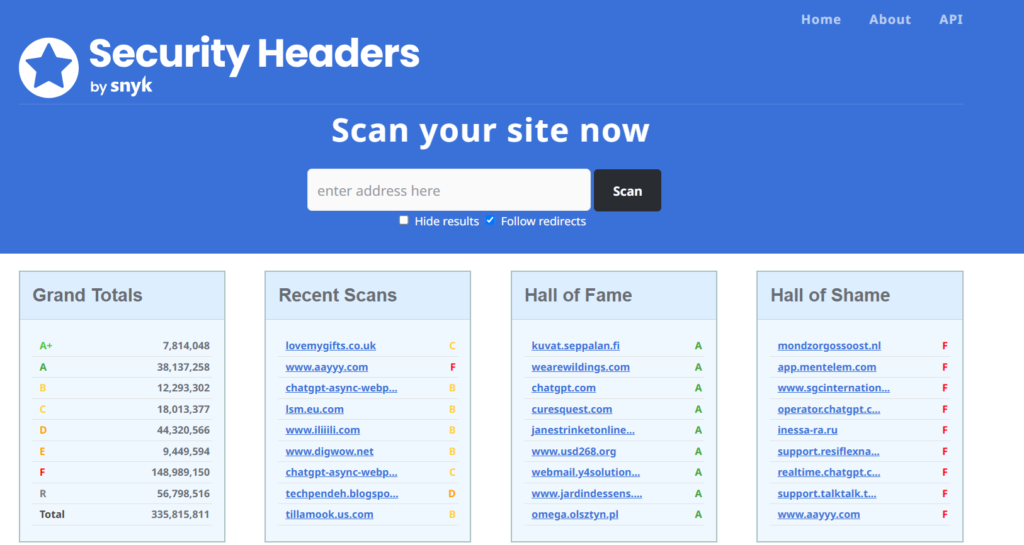
Task: Open the snyk brand link
Action: pyautogui.click(x=131, y=86)
